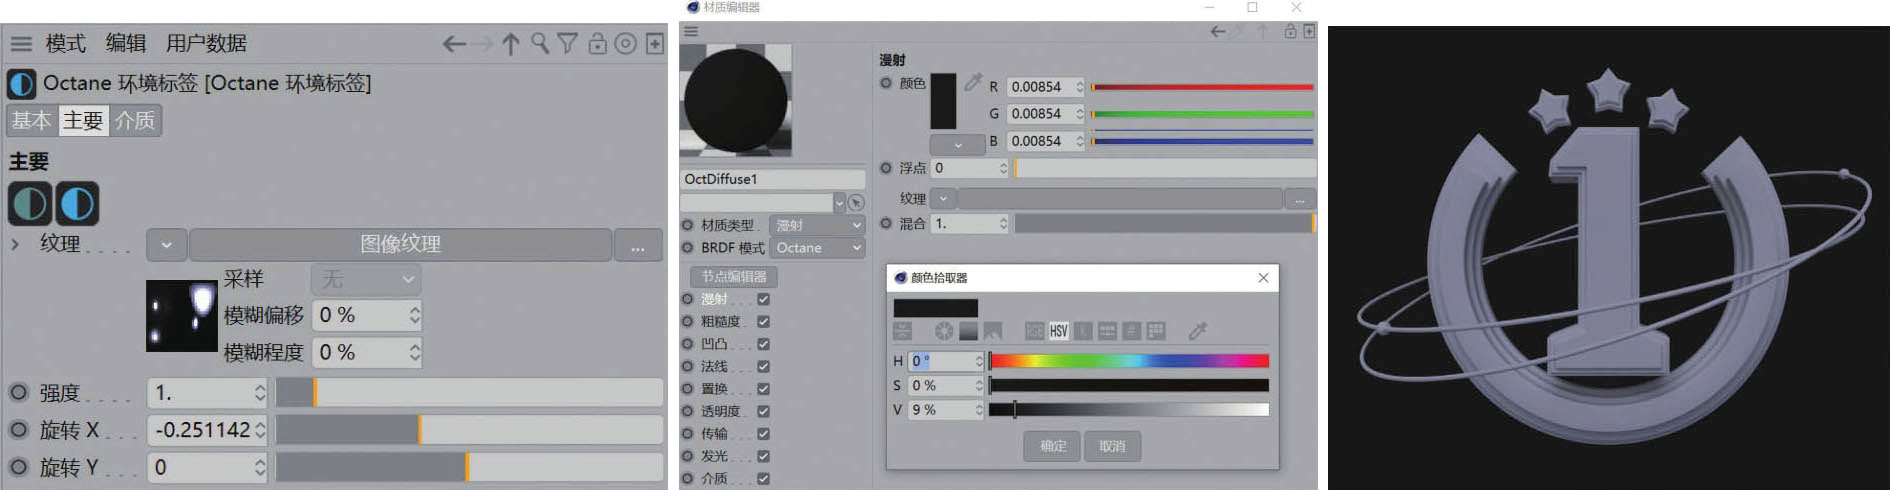Screen dimensions: 1890x490
Task: Uncheck the 粗糙度 channel checkbox
Action: coord(763,321)
